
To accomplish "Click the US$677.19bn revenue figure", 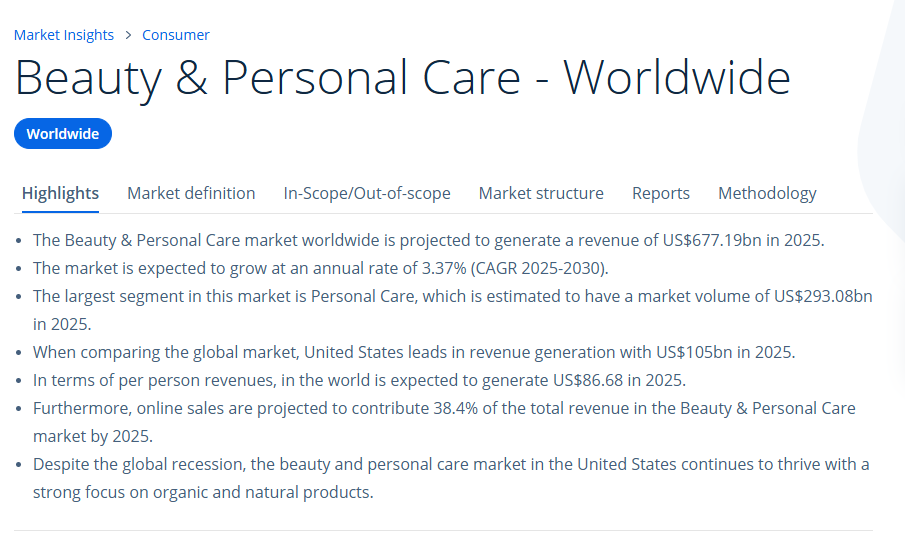I will pos(715,240).
